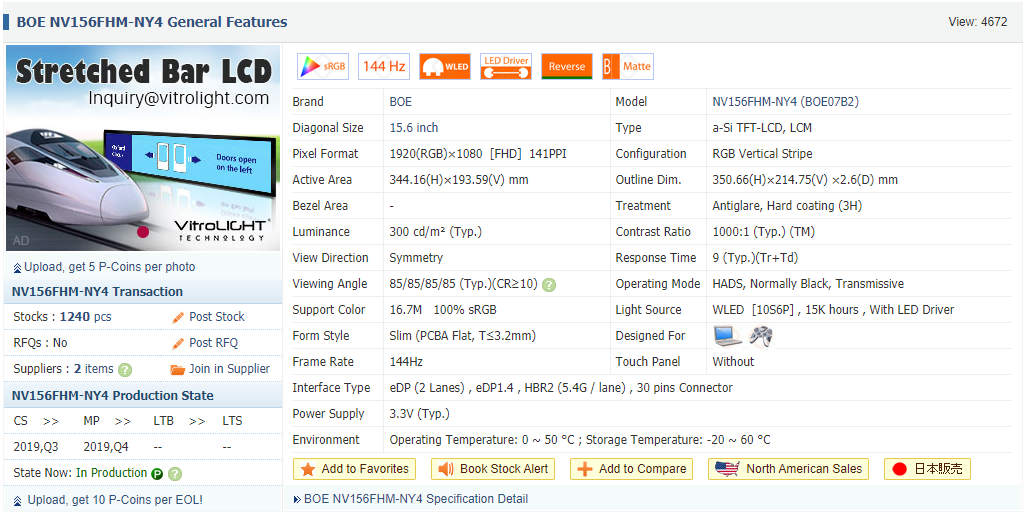Click the WLED [10S6P] light source value
Viewport: 1024px width, 512px height.
[833, 310]
